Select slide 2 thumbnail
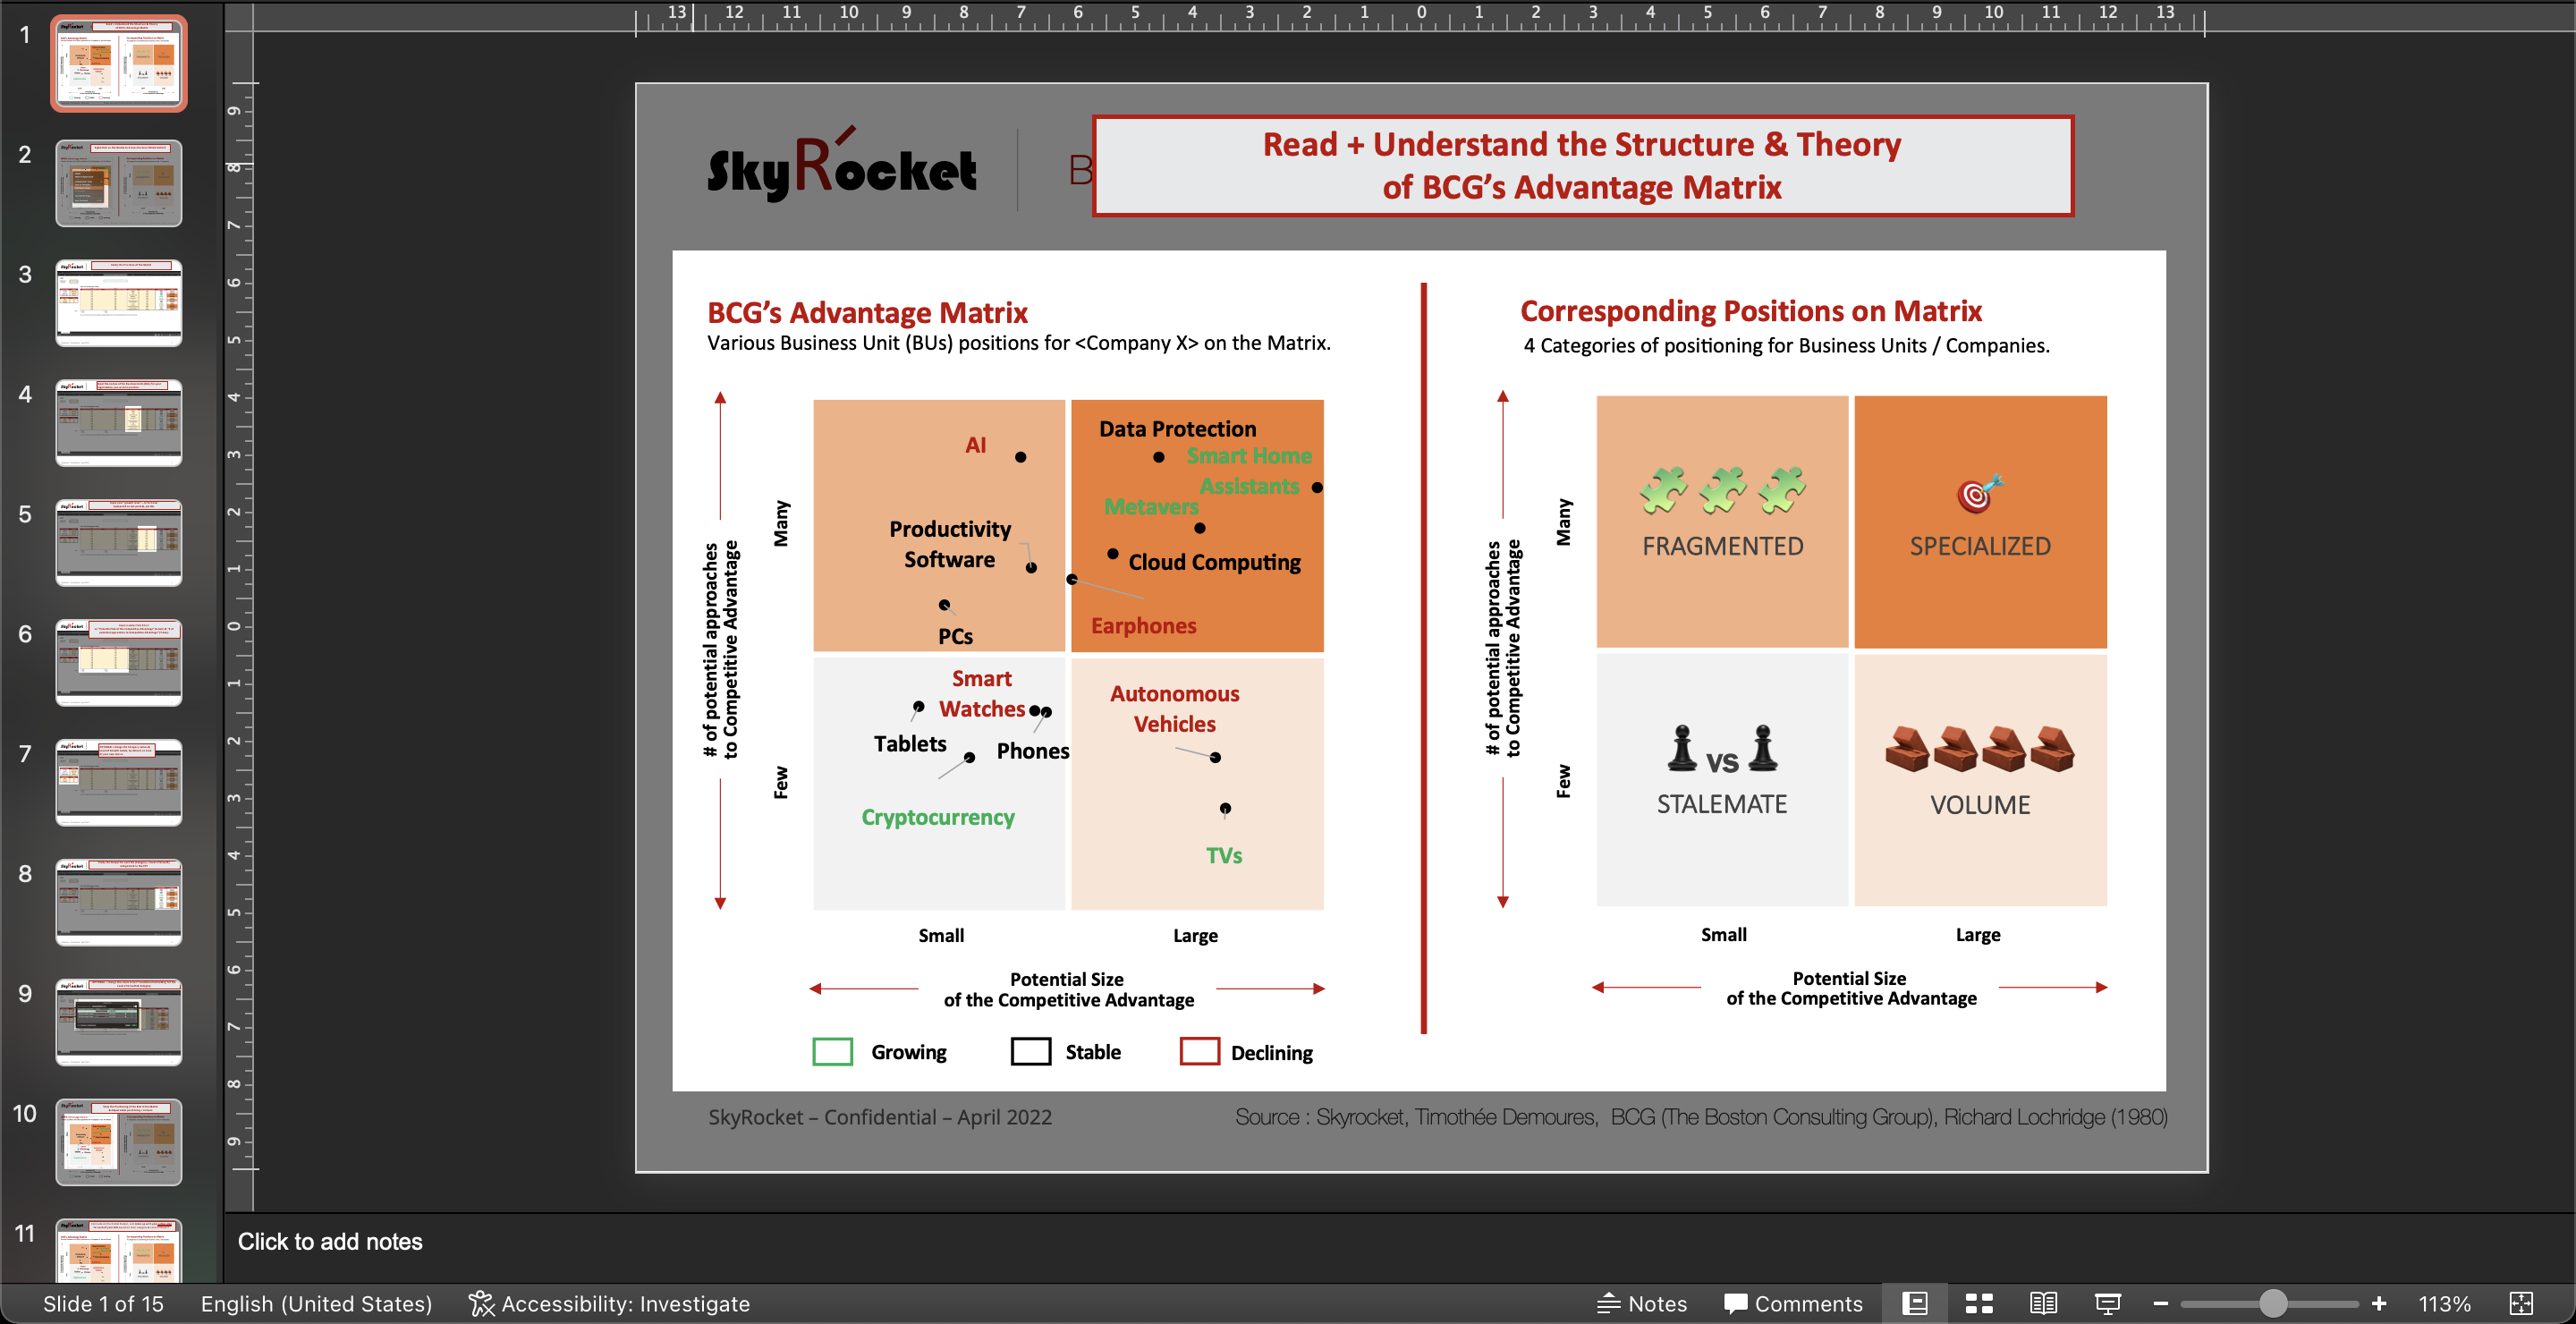Viewport: 2576px width, 1324px height. [x=118, y=183]
